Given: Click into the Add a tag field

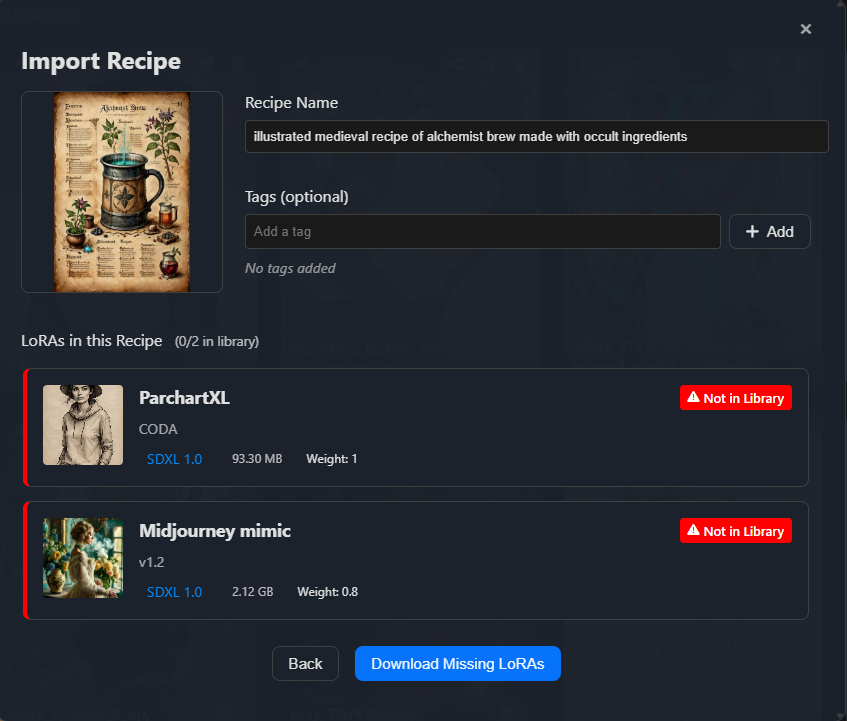Looking at the screenshot, I should pyautogui.click(x=482, y=231).
